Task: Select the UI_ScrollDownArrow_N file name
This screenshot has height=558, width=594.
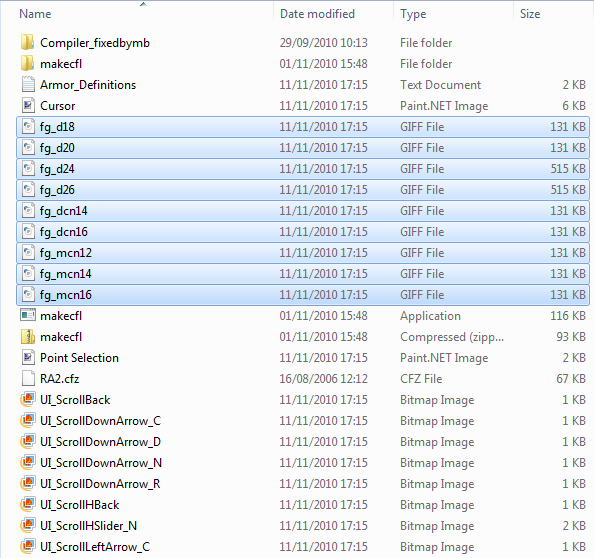Action: coord(101,463)
